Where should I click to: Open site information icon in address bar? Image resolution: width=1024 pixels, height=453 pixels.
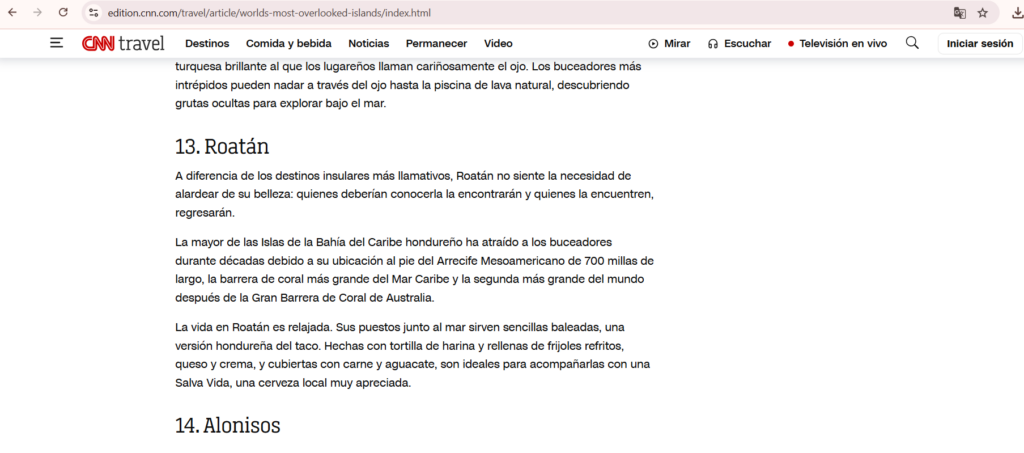click(x=94, y=12)
